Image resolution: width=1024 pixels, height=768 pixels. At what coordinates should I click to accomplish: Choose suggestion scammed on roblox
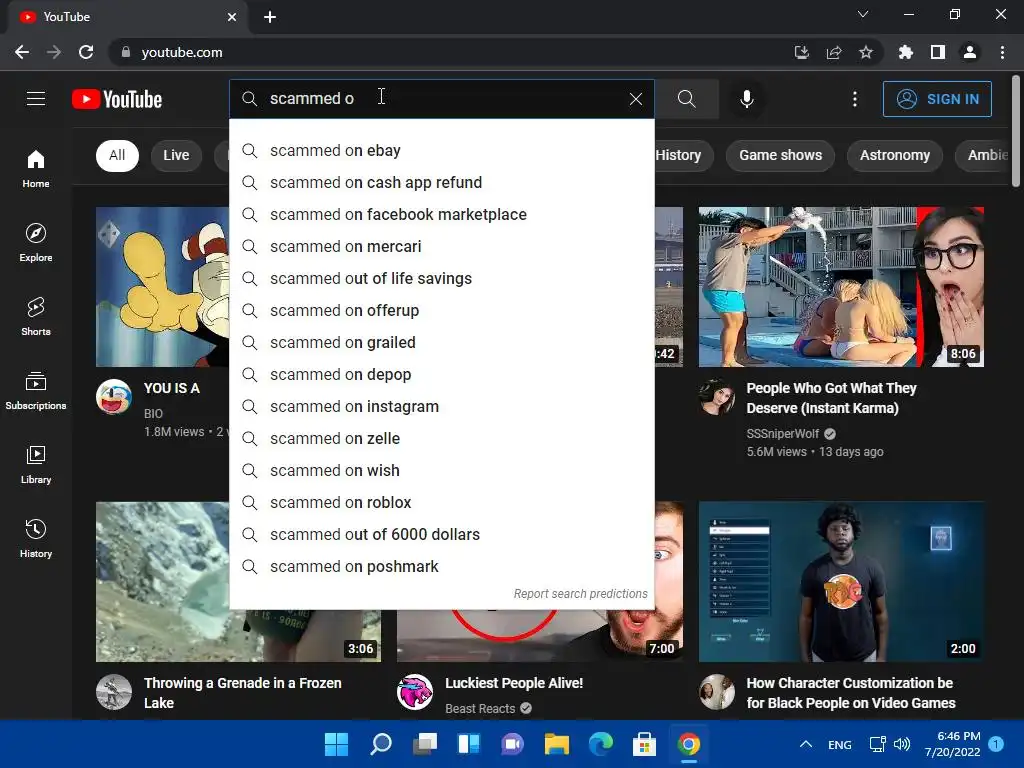[x=442, y=503]
